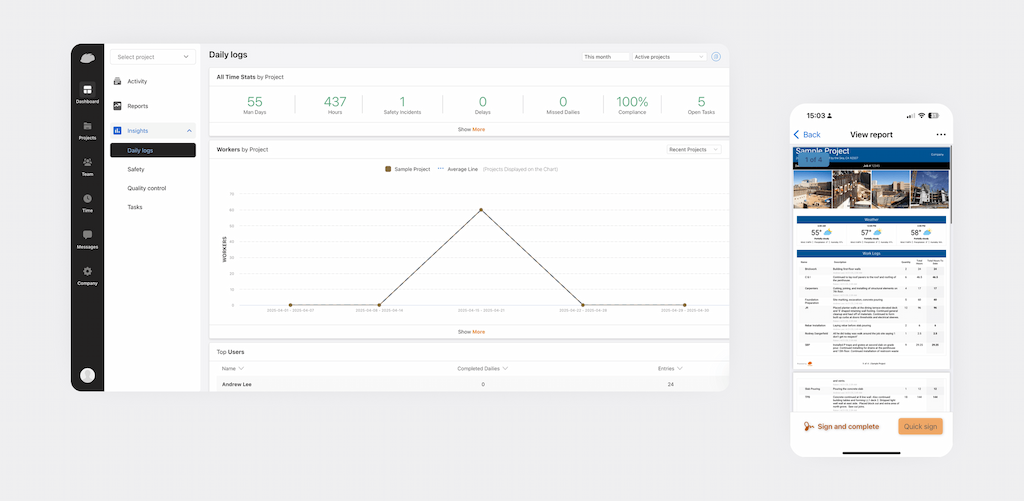Viewport: 1024px width, 501px height.
Task: Open Company settings gear icon
Action: (88, 271)
